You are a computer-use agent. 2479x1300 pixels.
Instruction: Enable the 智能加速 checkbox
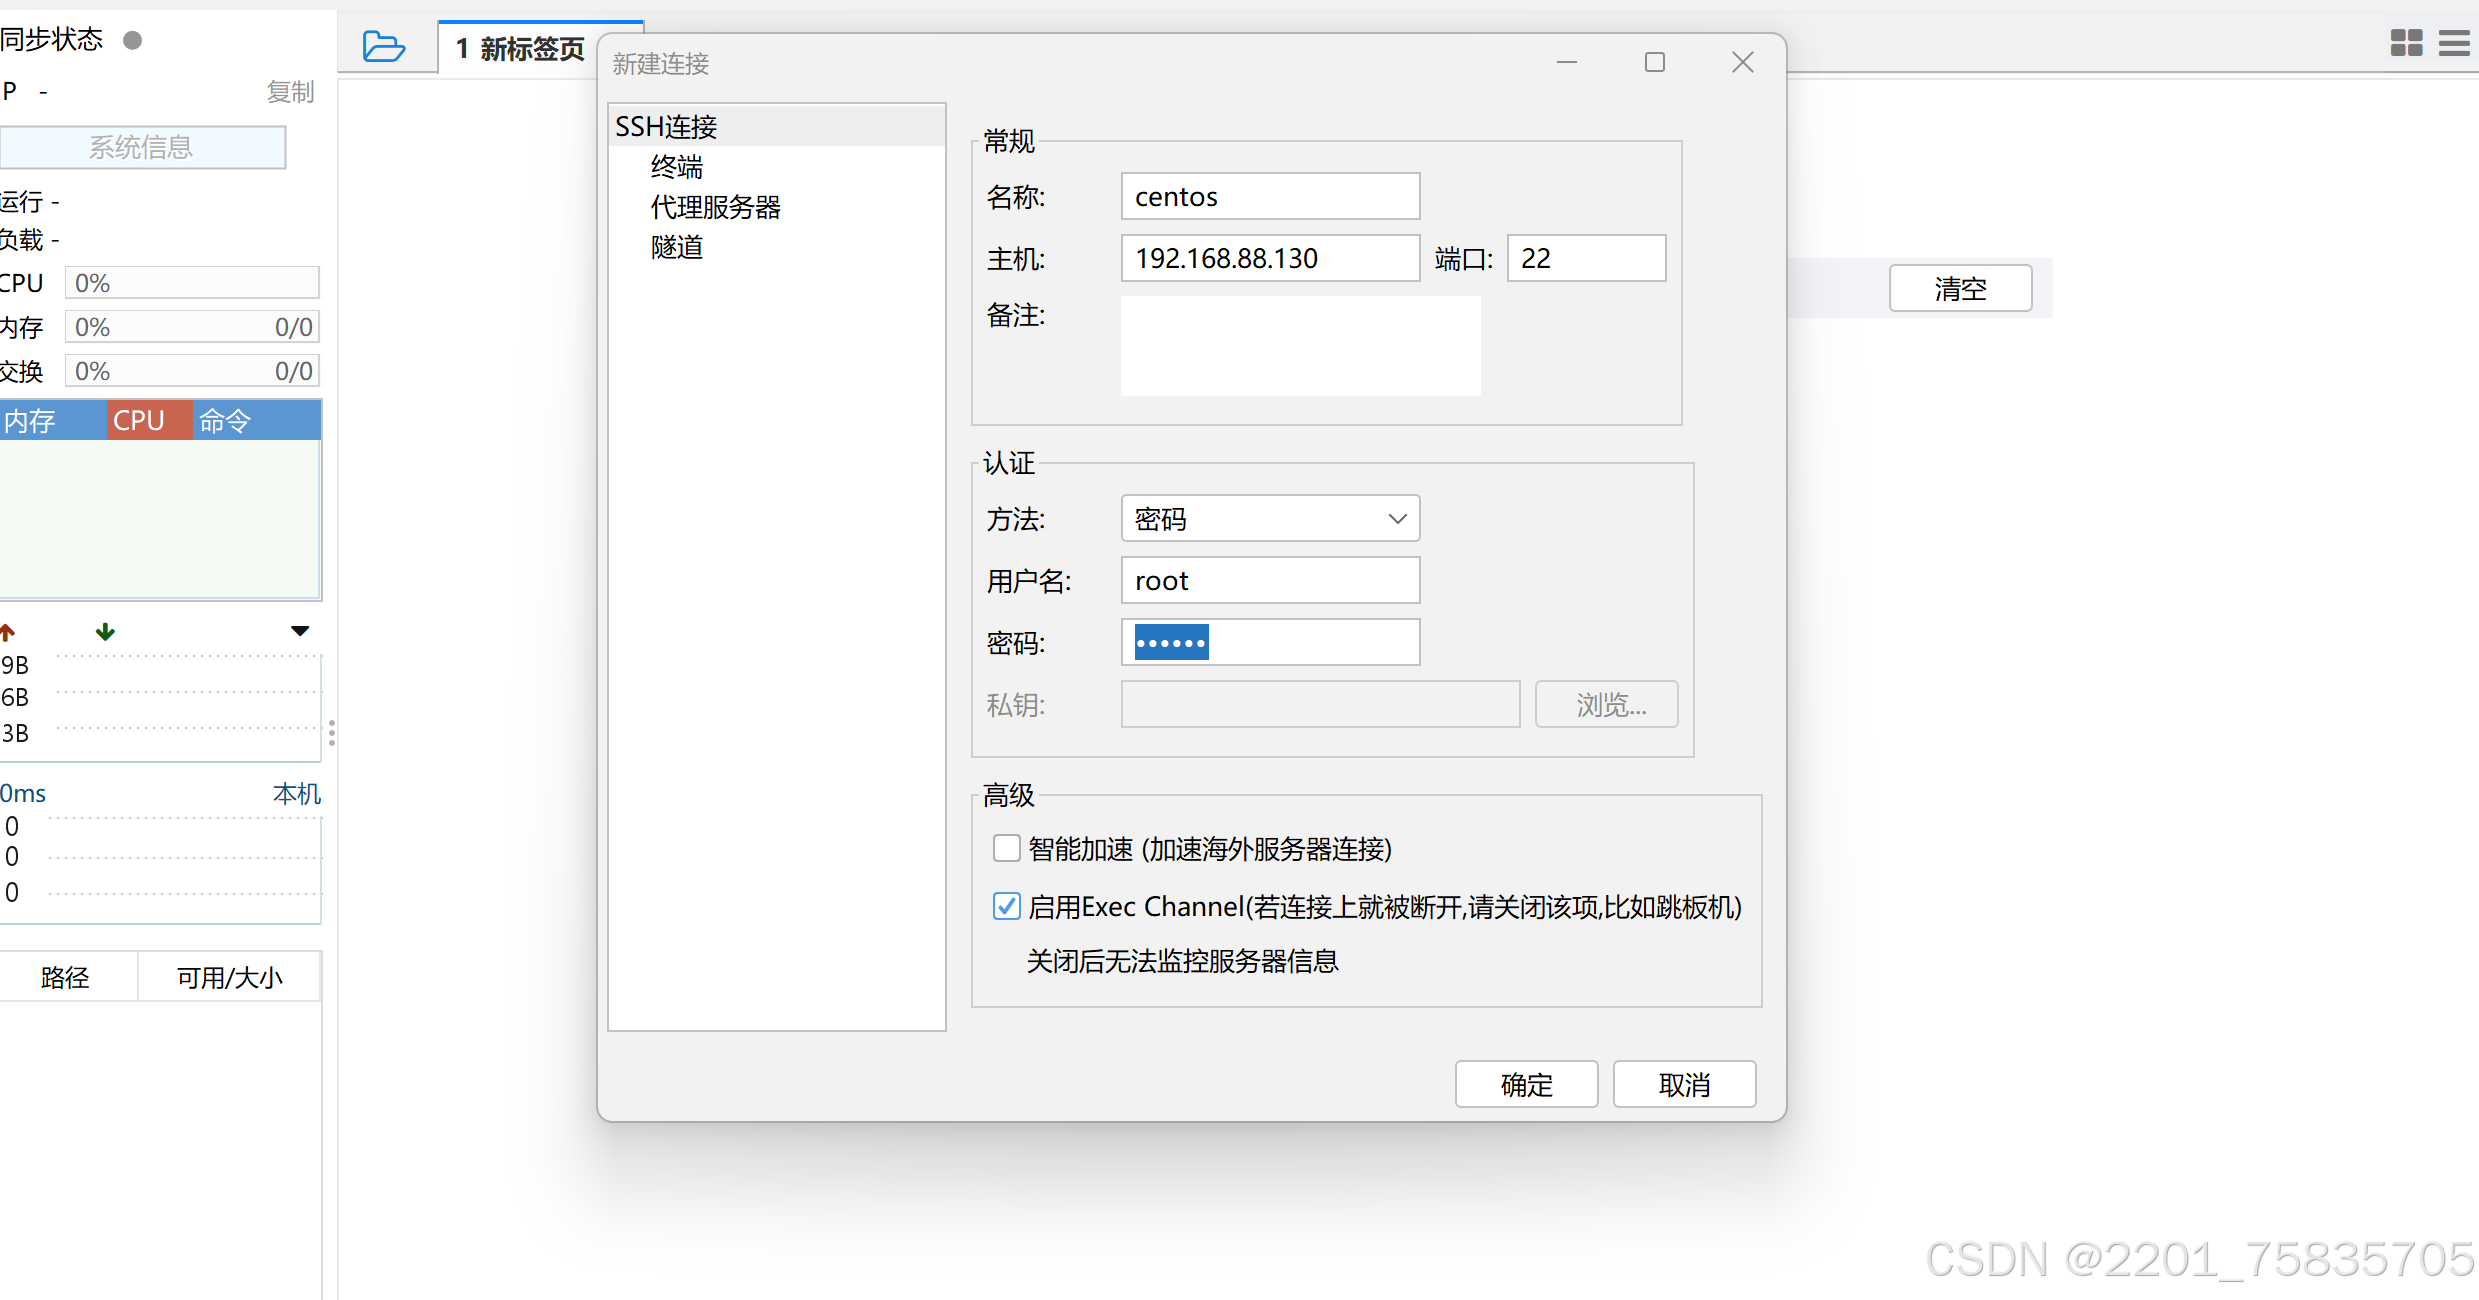coord(1006,847)
